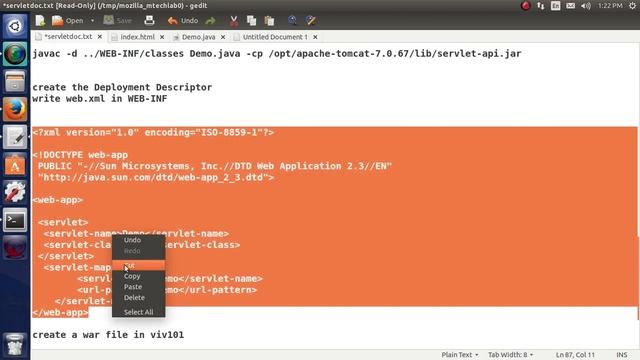
Task: Click the line 'create a war file in viv101'
Action: [108, 335]
